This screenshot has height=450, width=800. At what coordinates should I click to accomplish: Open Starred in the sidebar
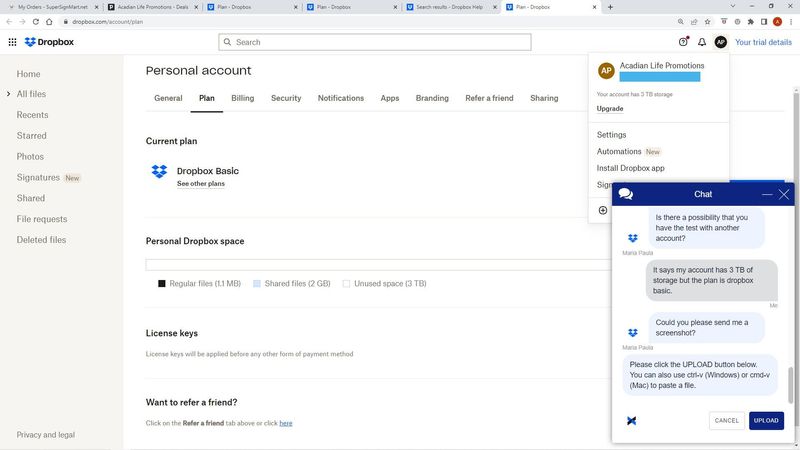click(x=31, y=136)
